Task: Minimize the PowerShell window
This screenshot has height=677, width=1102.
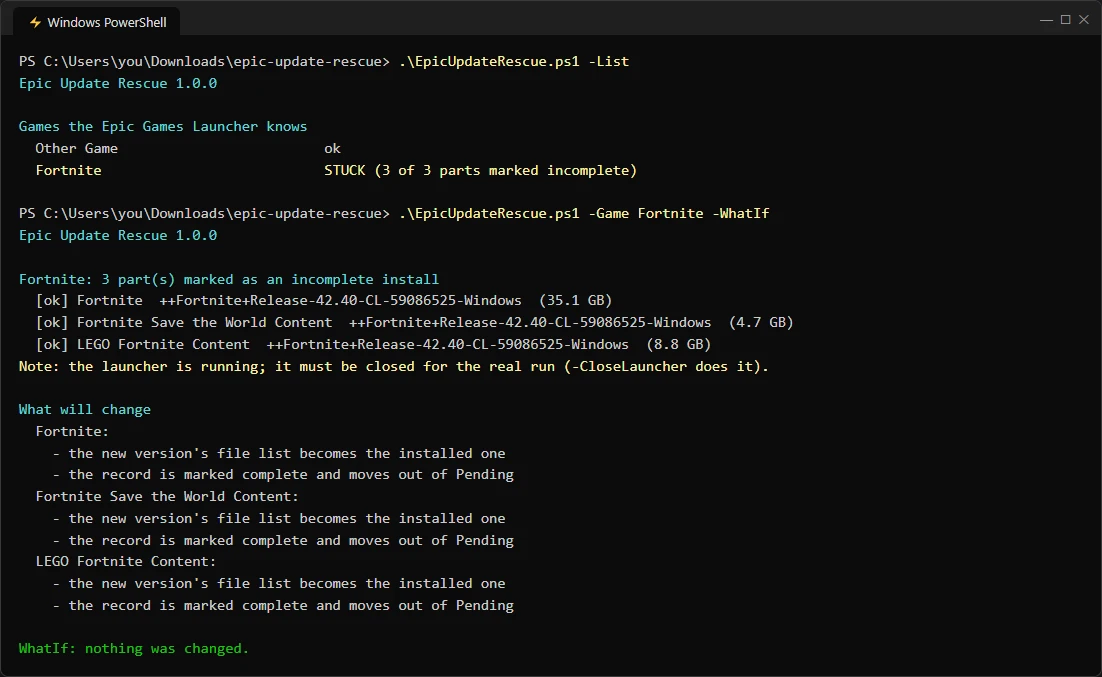Action: click(x=1046, y=20)
